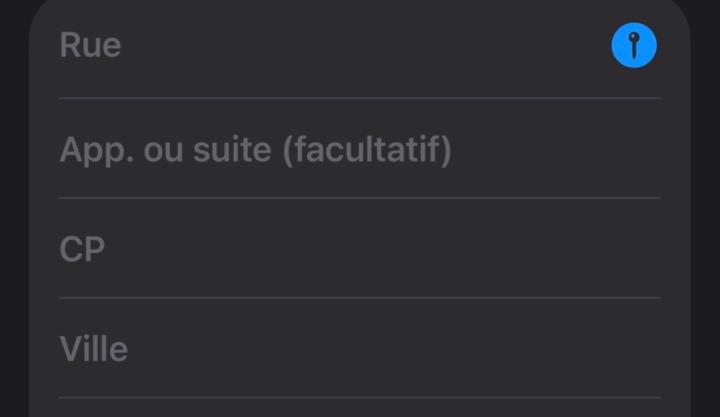Click the Rue placeholder text
Image resolution: width=720 pixels, height=417 pixels.
pos(90,46)
